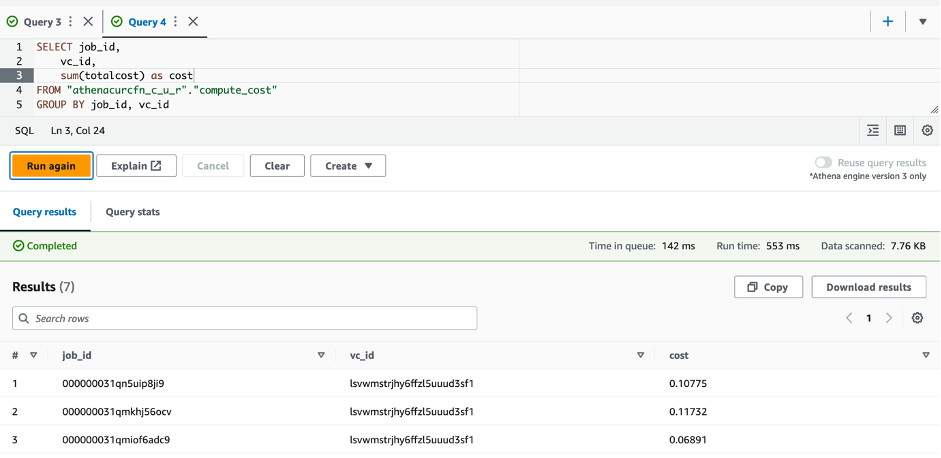This screenshot has width=941, height=458.
Task: Open the query tabs list dropdown arrow
Action: (922, 21)
